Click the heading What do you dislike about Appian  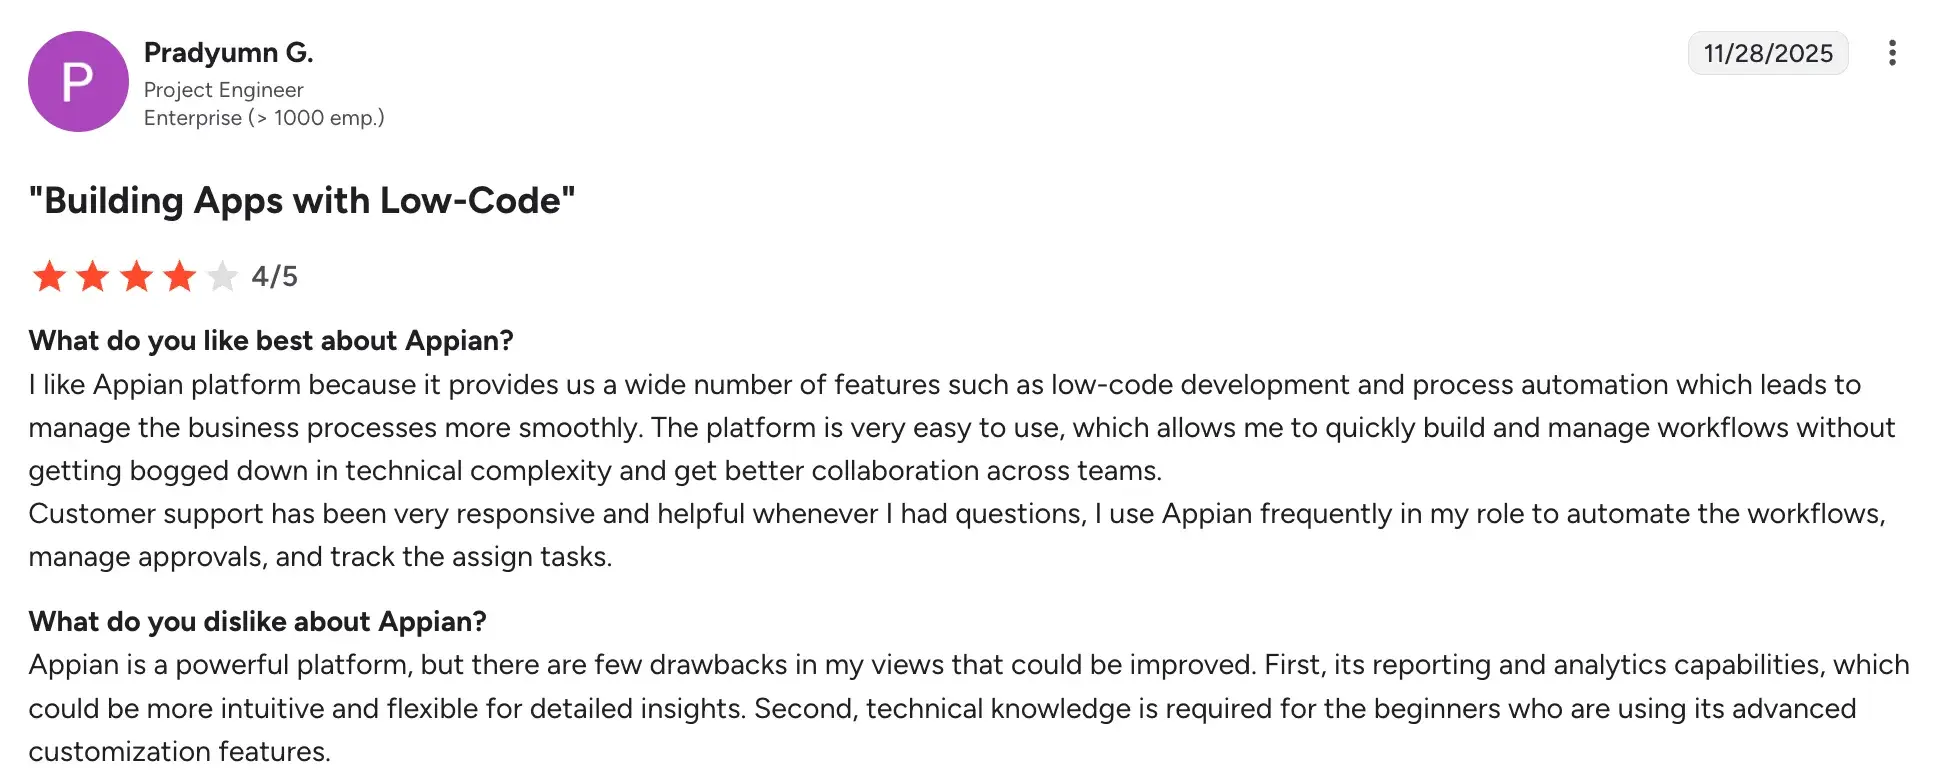pos(257,621)
